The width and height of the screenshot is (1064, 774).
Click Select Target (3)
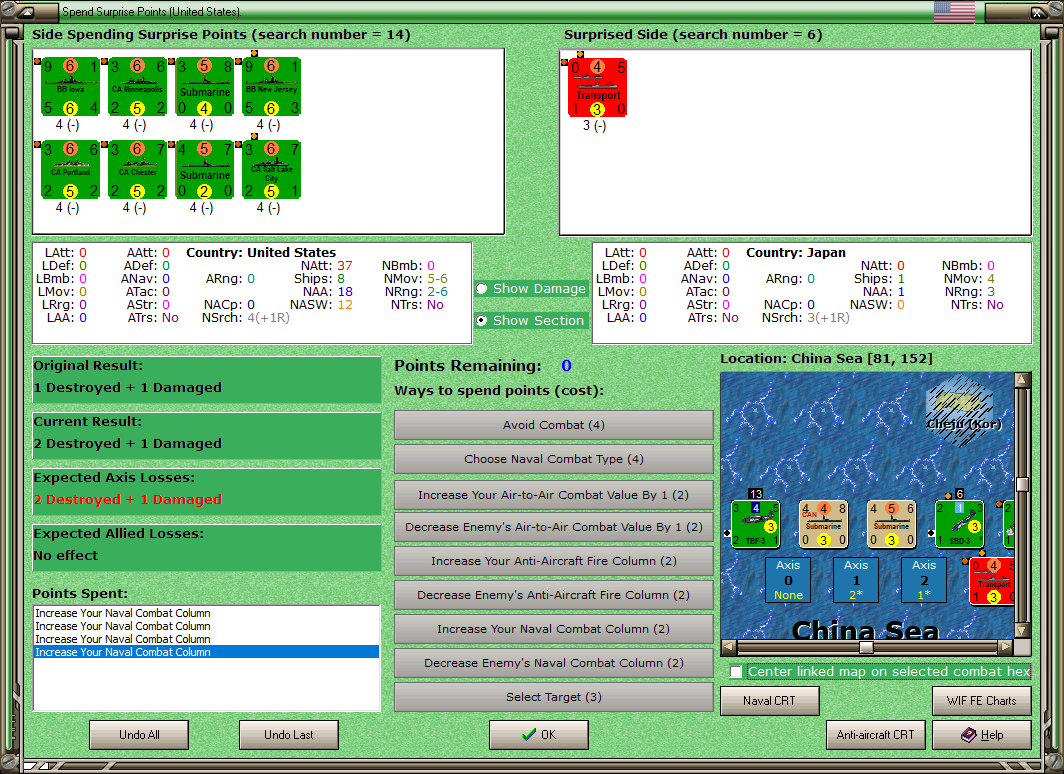[x=553, y=697]
